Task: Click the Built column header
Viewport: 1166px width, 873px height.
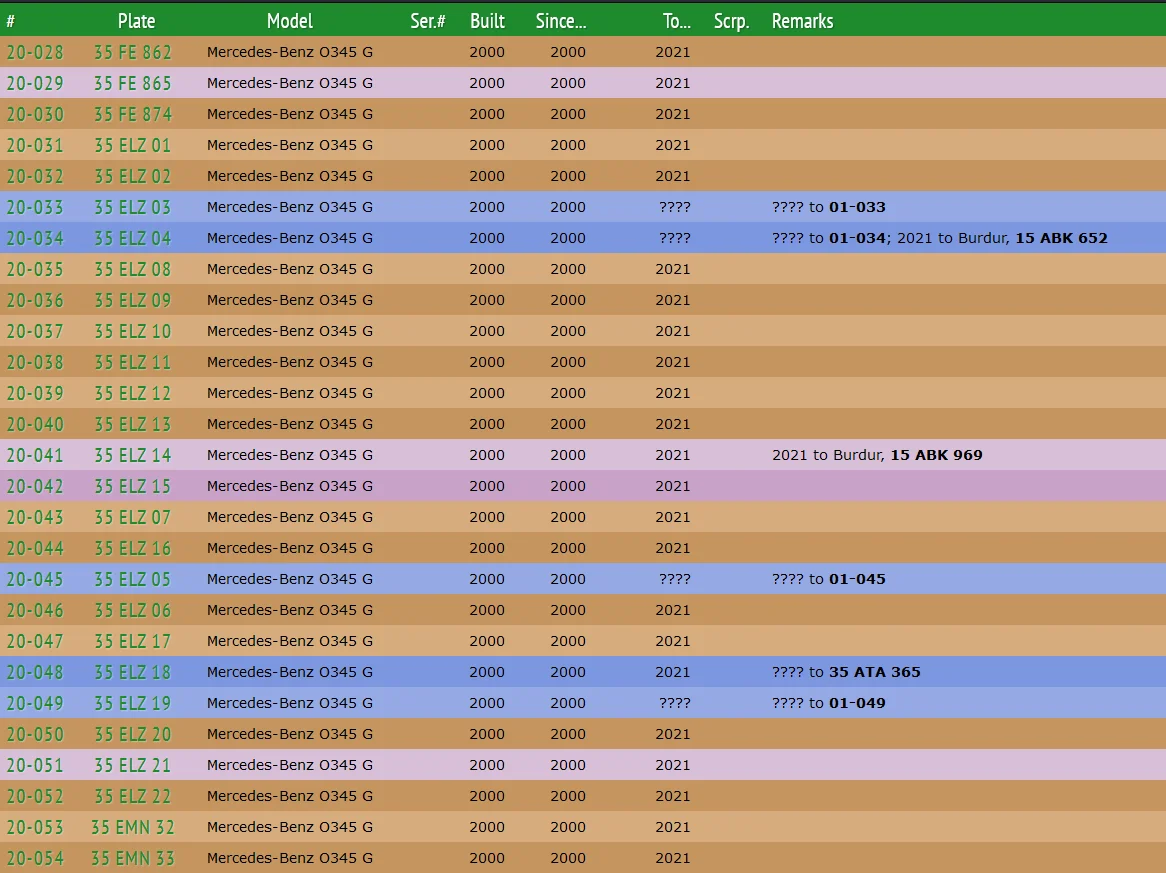Action: click(487, 21)
